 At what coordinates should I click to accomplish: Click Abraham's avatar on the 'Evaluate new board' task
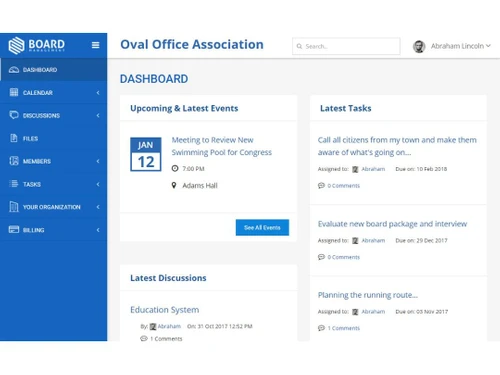[355, 241]
